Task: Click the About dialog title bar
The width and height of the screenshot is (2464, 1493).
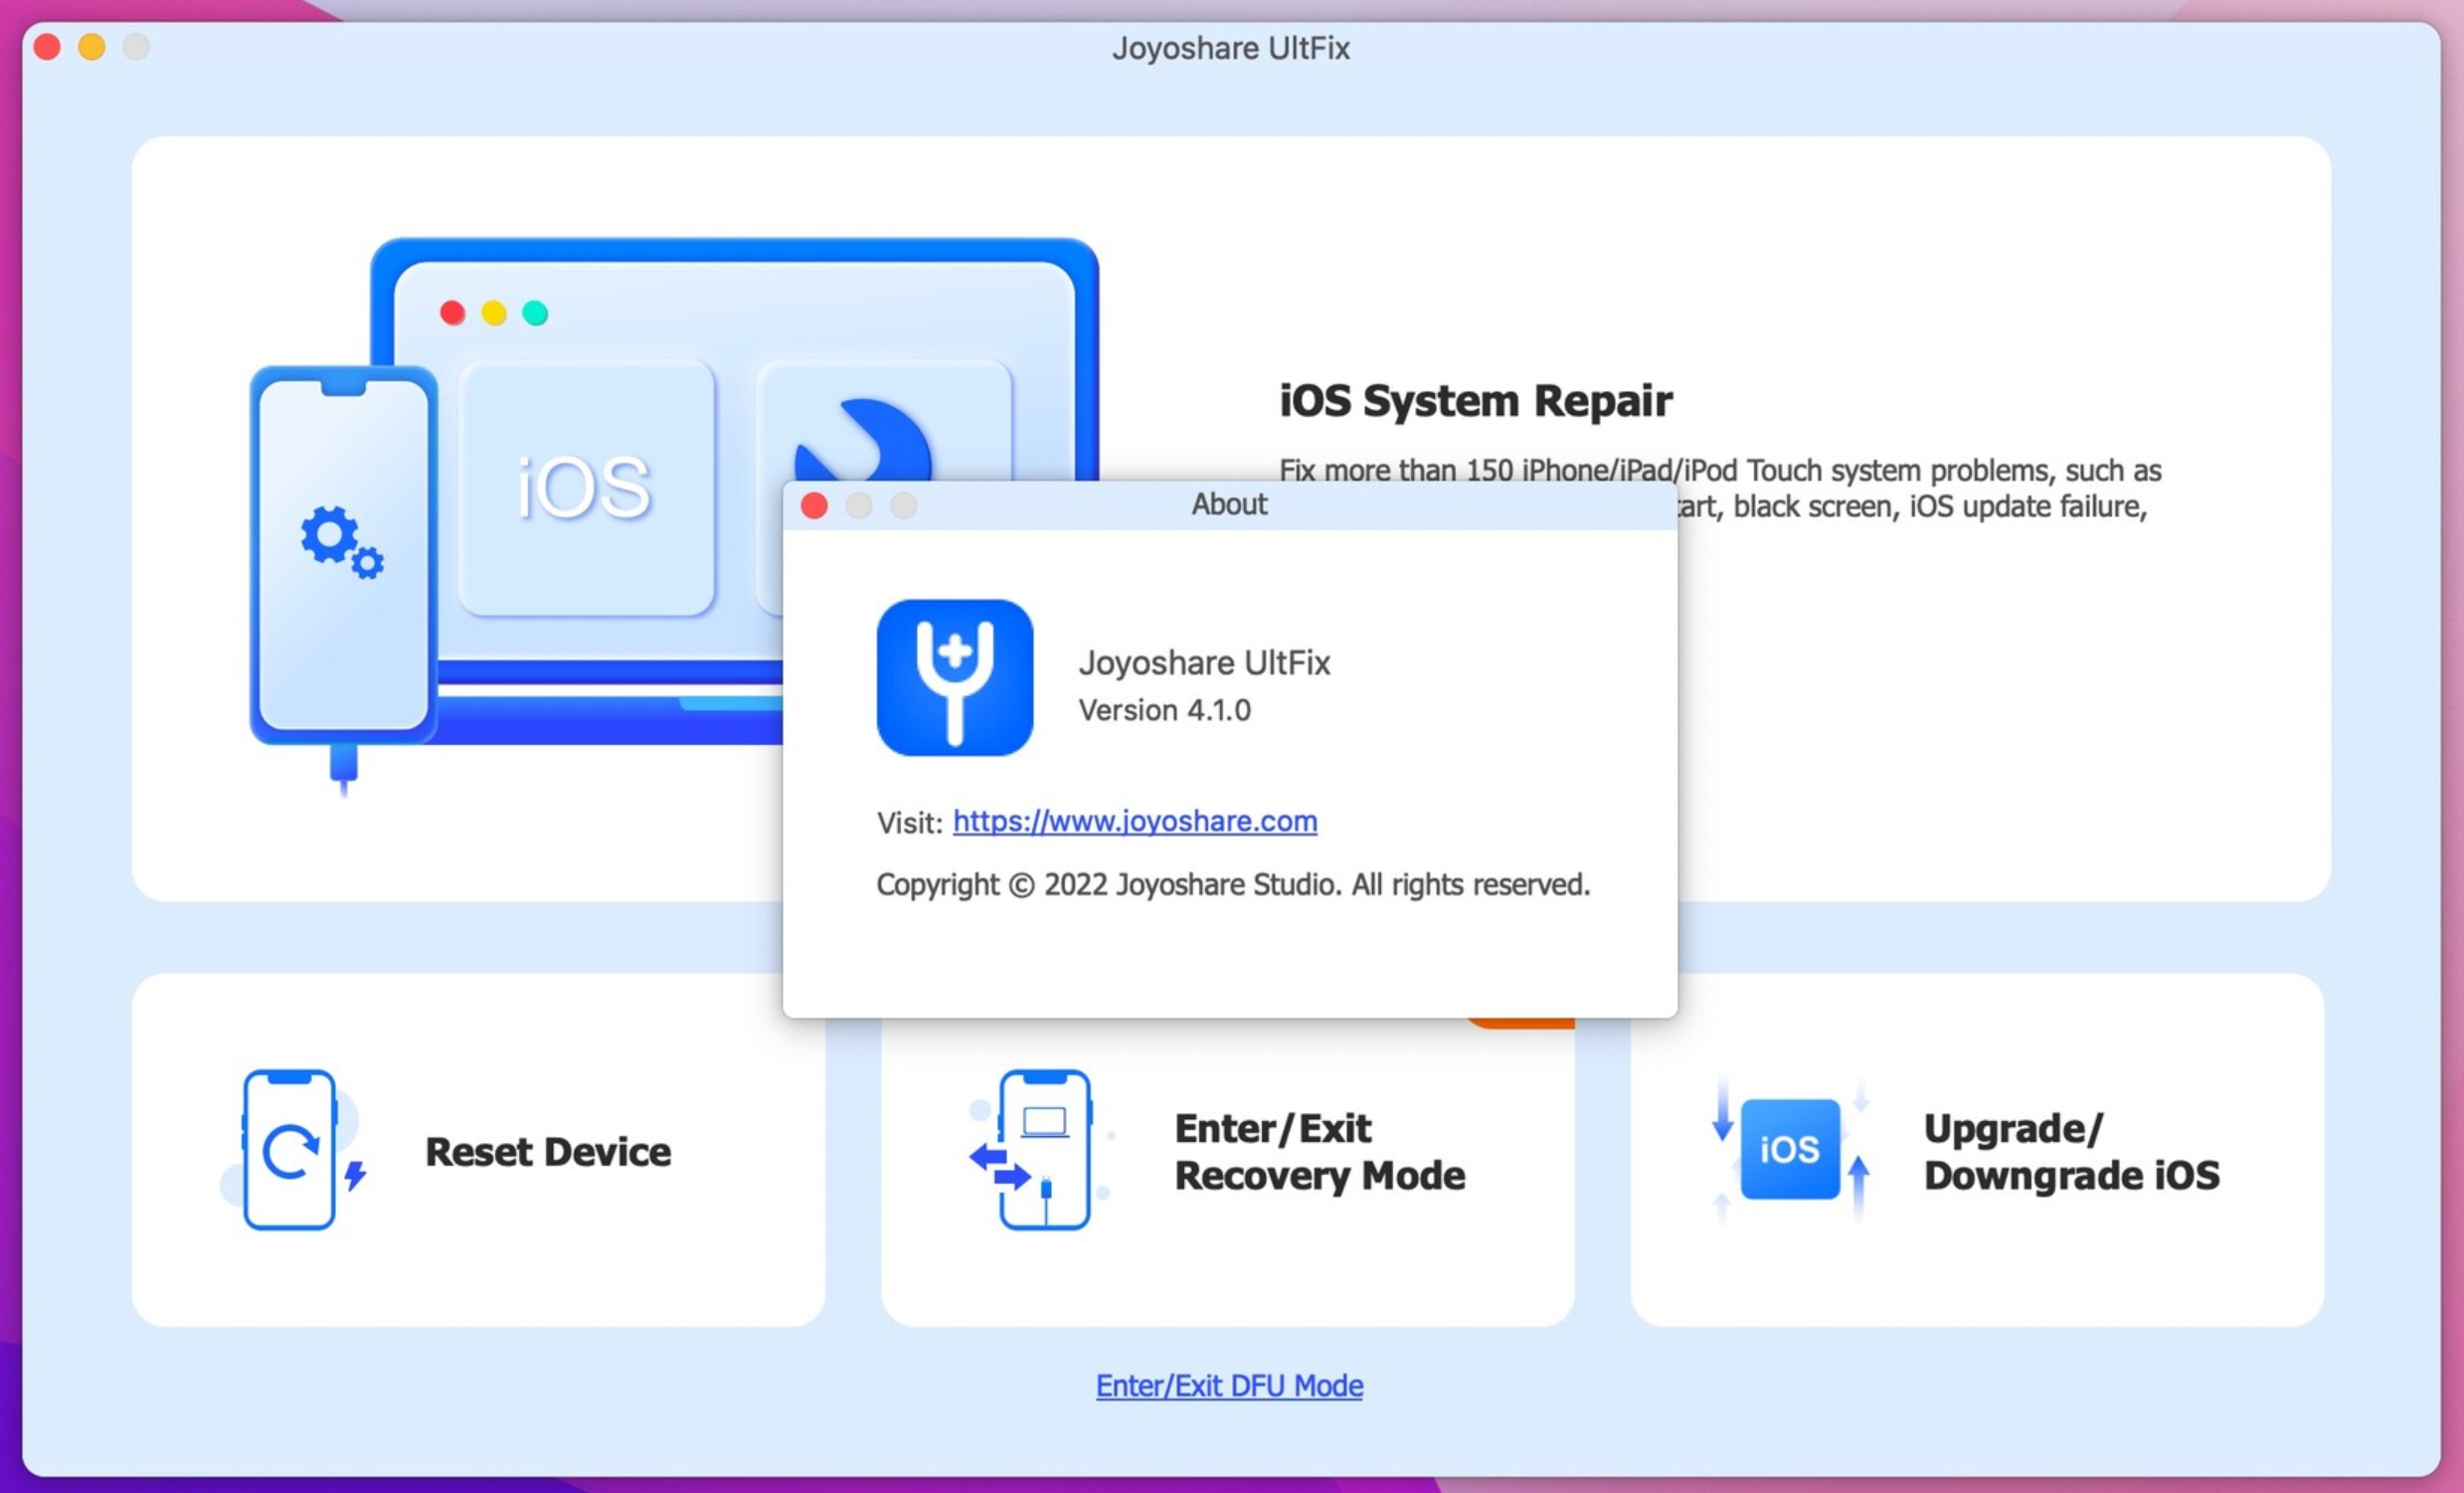Action: [x=1229, y=505]
